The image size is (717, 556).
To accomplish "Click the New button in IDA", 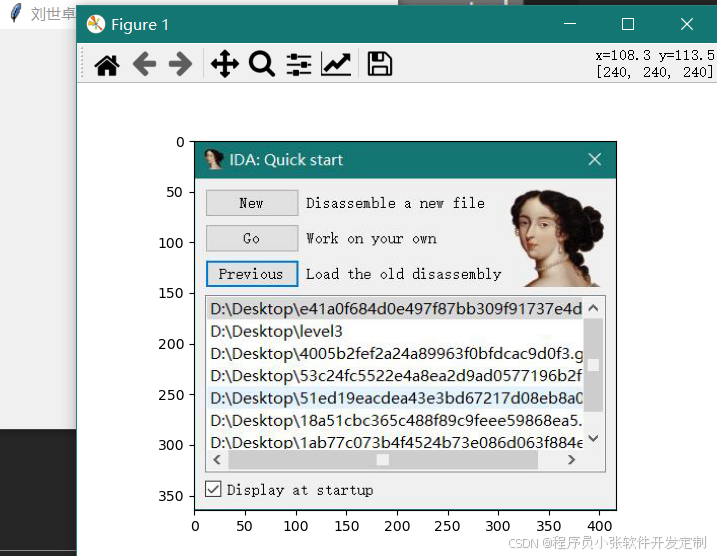I will (252, 203).
